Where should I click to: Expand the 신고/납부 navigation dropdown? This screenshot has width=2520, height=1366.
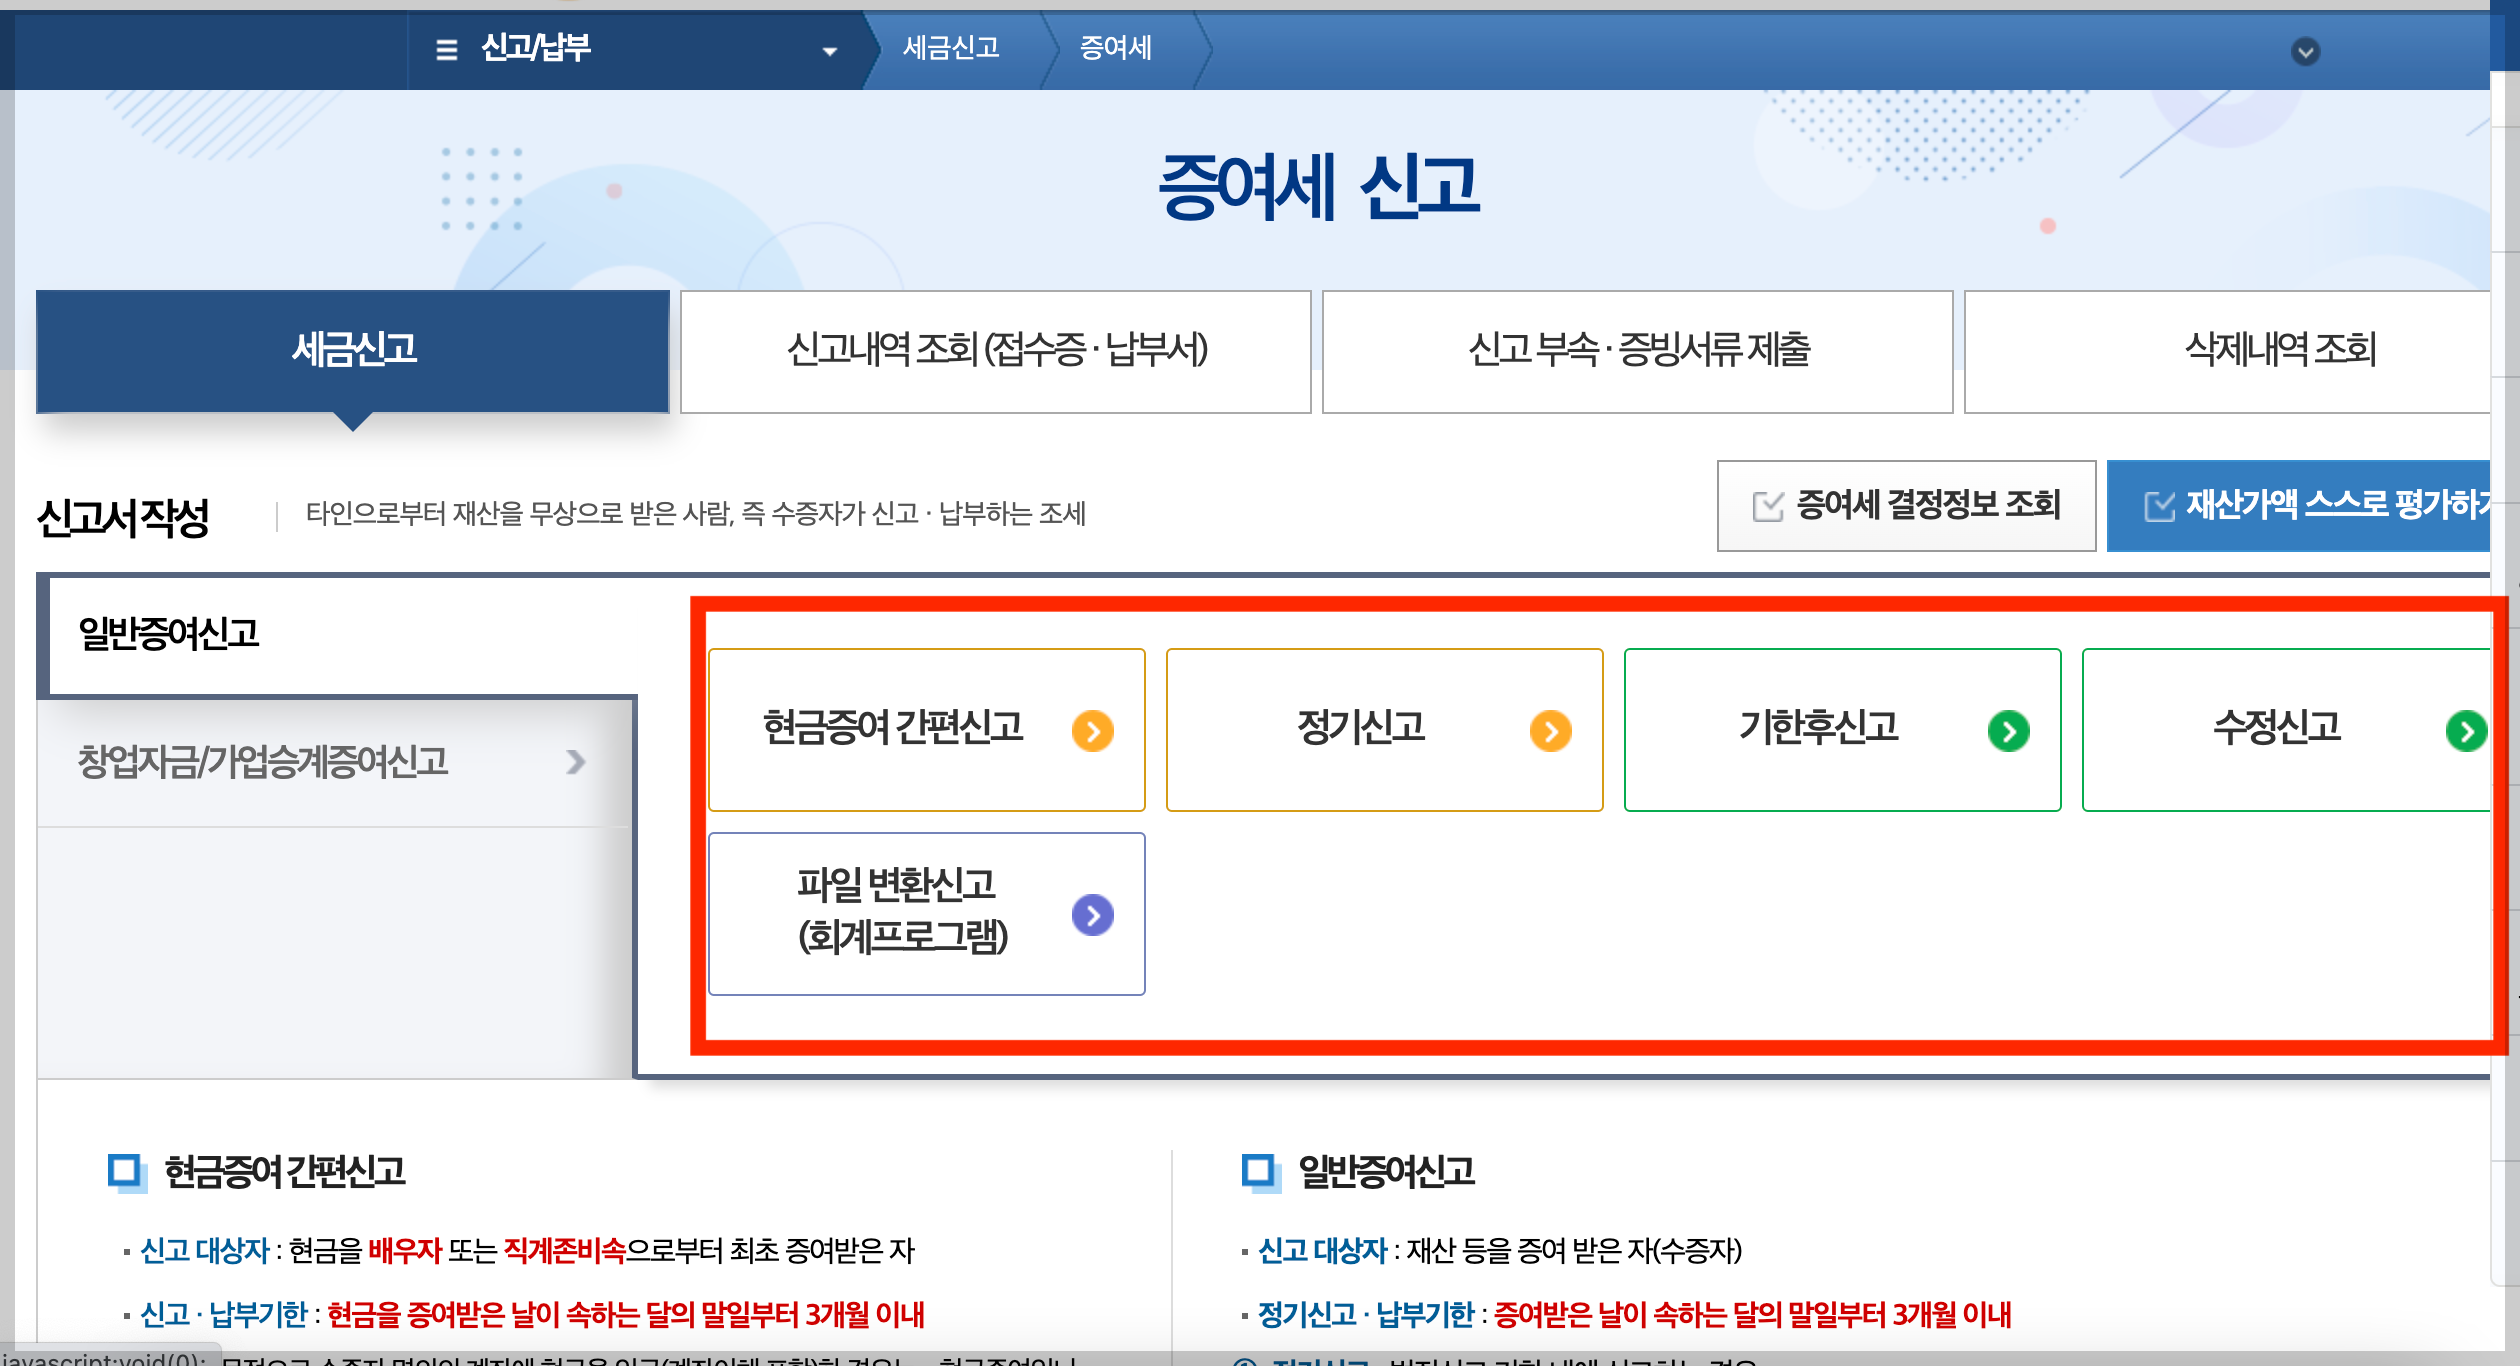coord(828,49)
